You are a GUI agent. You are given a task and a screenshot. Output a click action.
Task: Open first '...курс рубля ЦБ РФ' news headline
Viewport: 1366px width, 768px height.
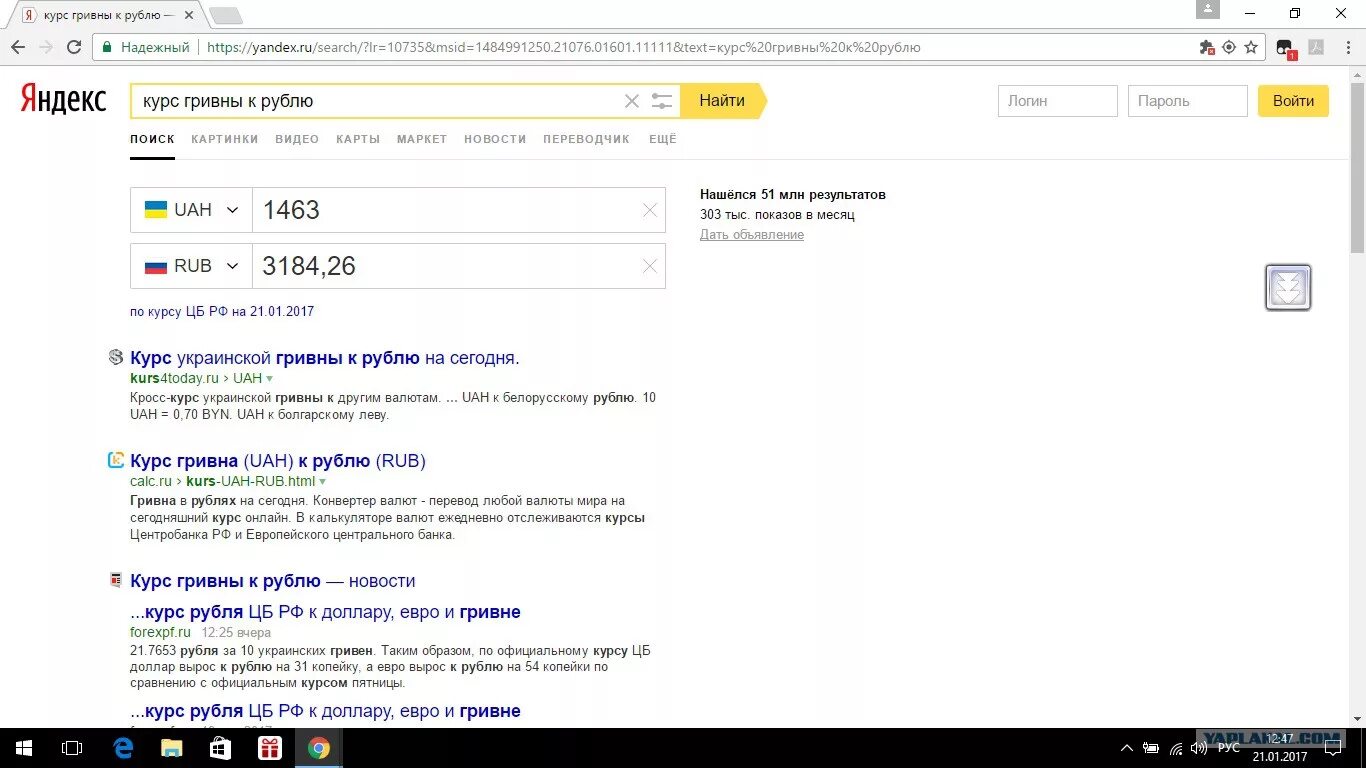[x=325, y=612]
